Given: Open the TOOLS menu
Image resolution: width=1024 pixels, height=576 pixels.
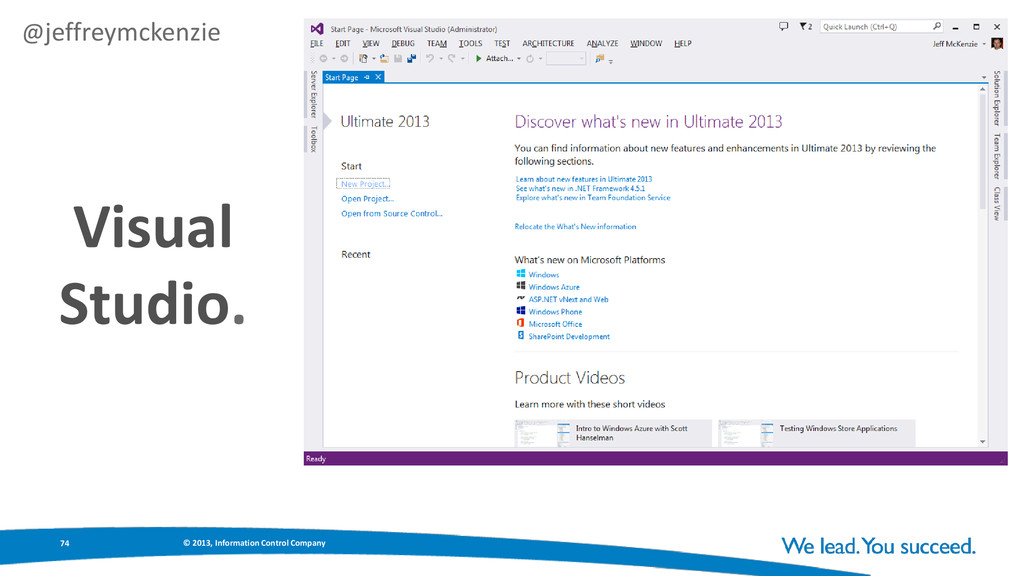Looking at the screenshot, I should [x=470, y=44].
